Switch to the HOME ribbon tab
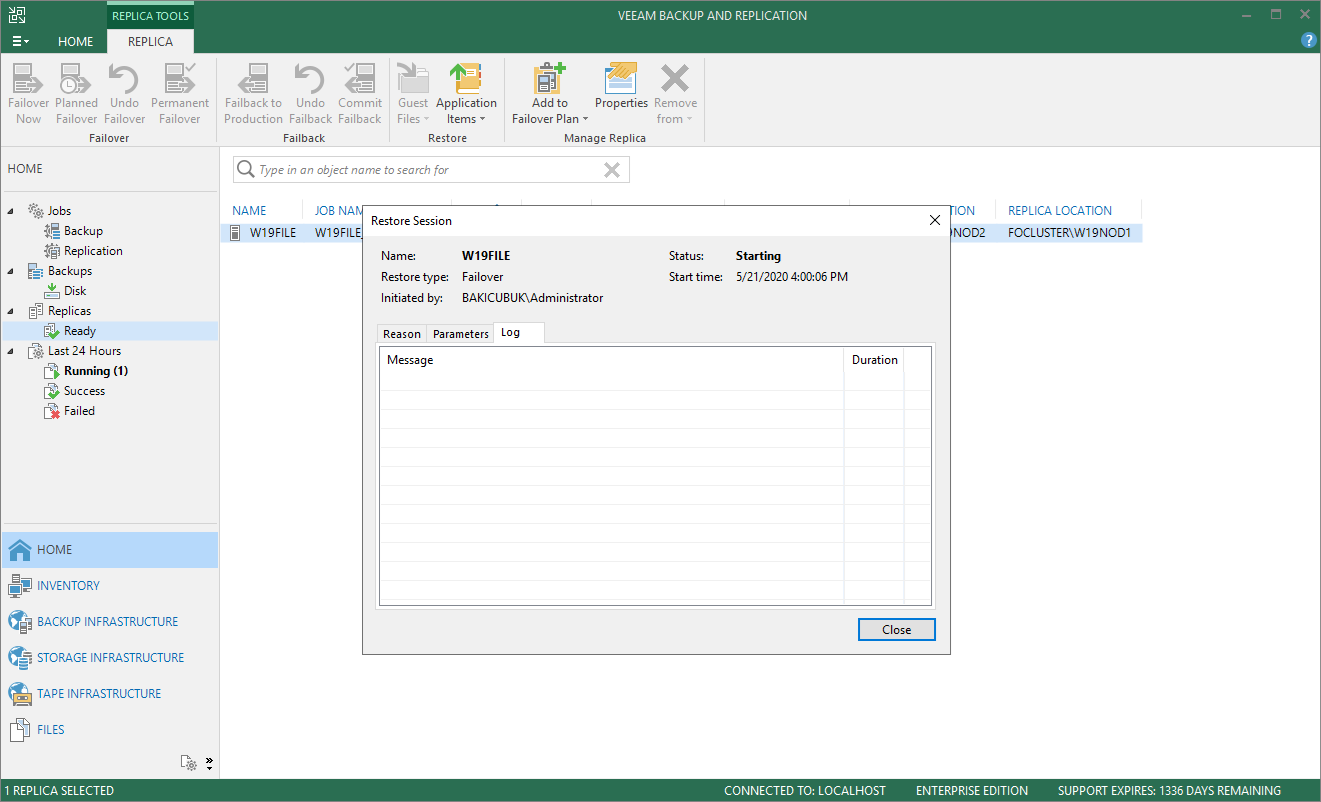 [x=76, y=42]
